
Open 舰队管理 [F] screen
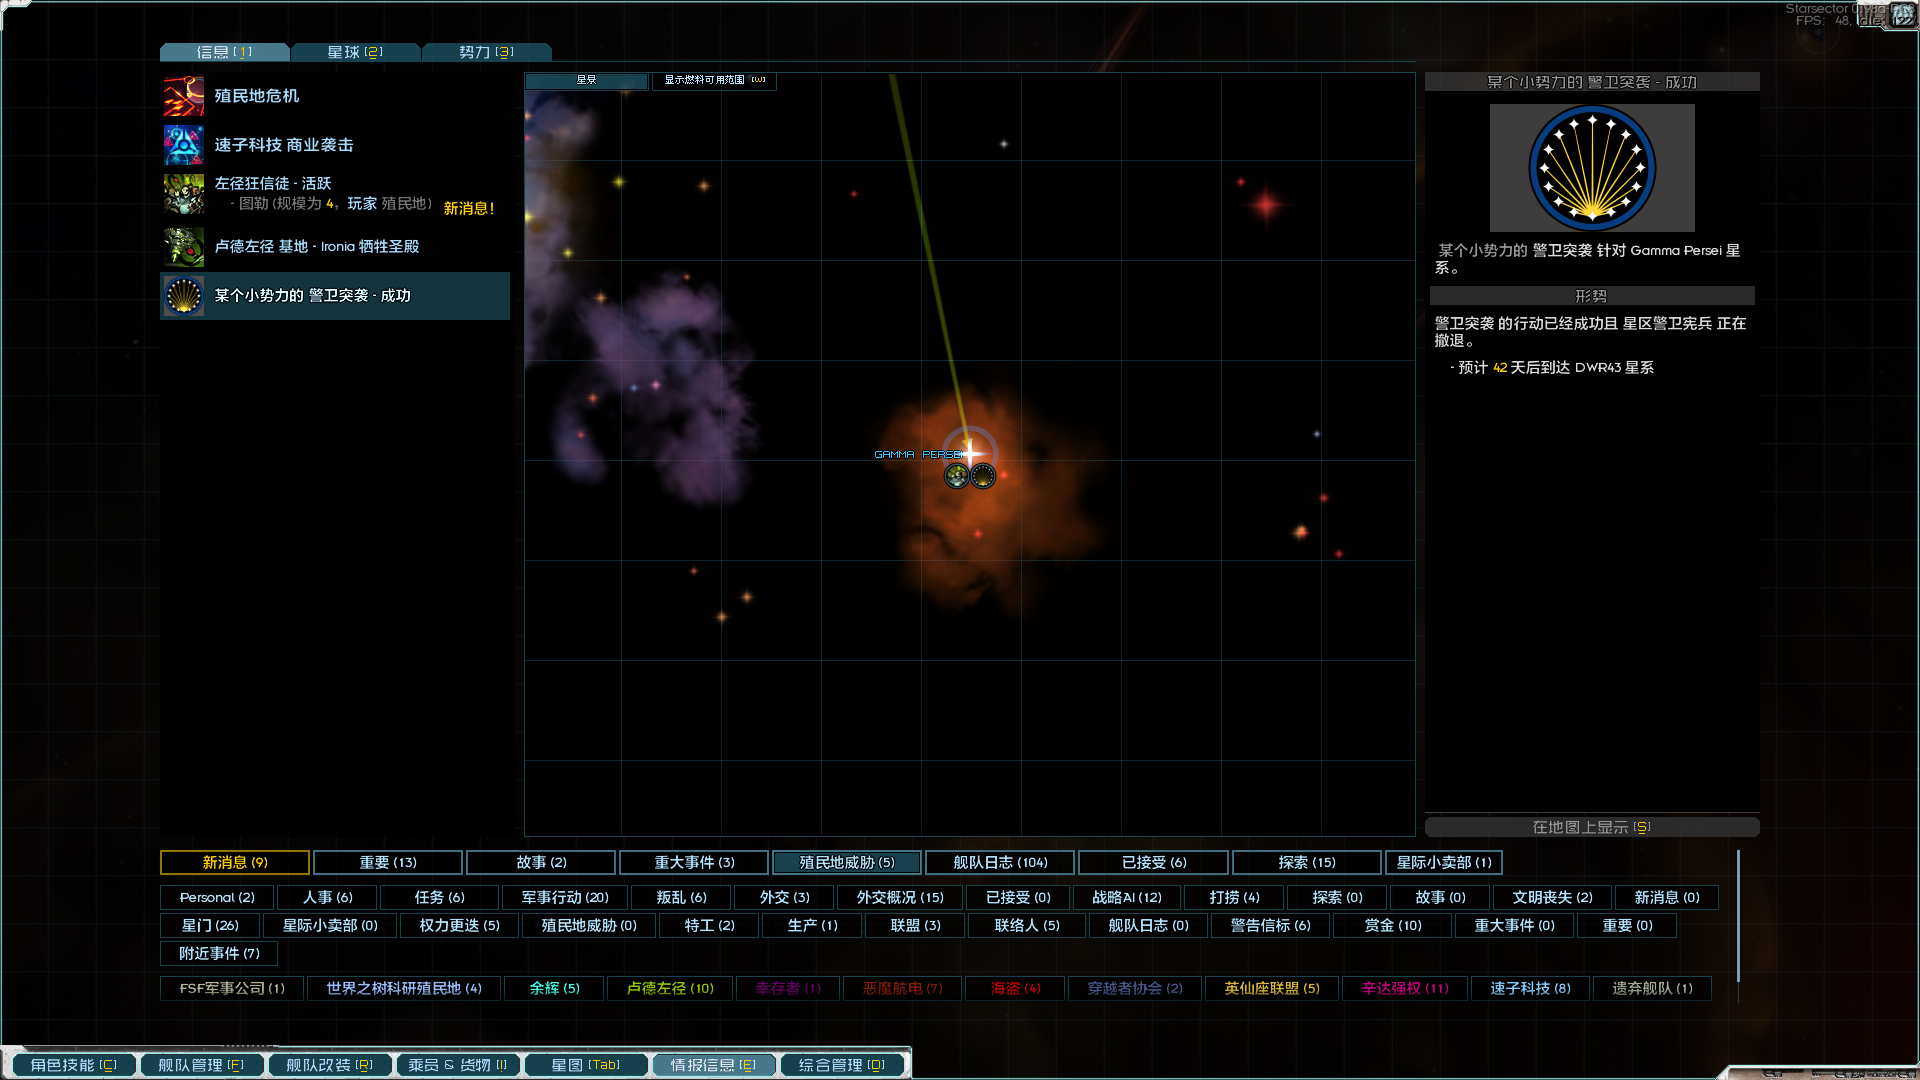click(x=201, y=1065)
